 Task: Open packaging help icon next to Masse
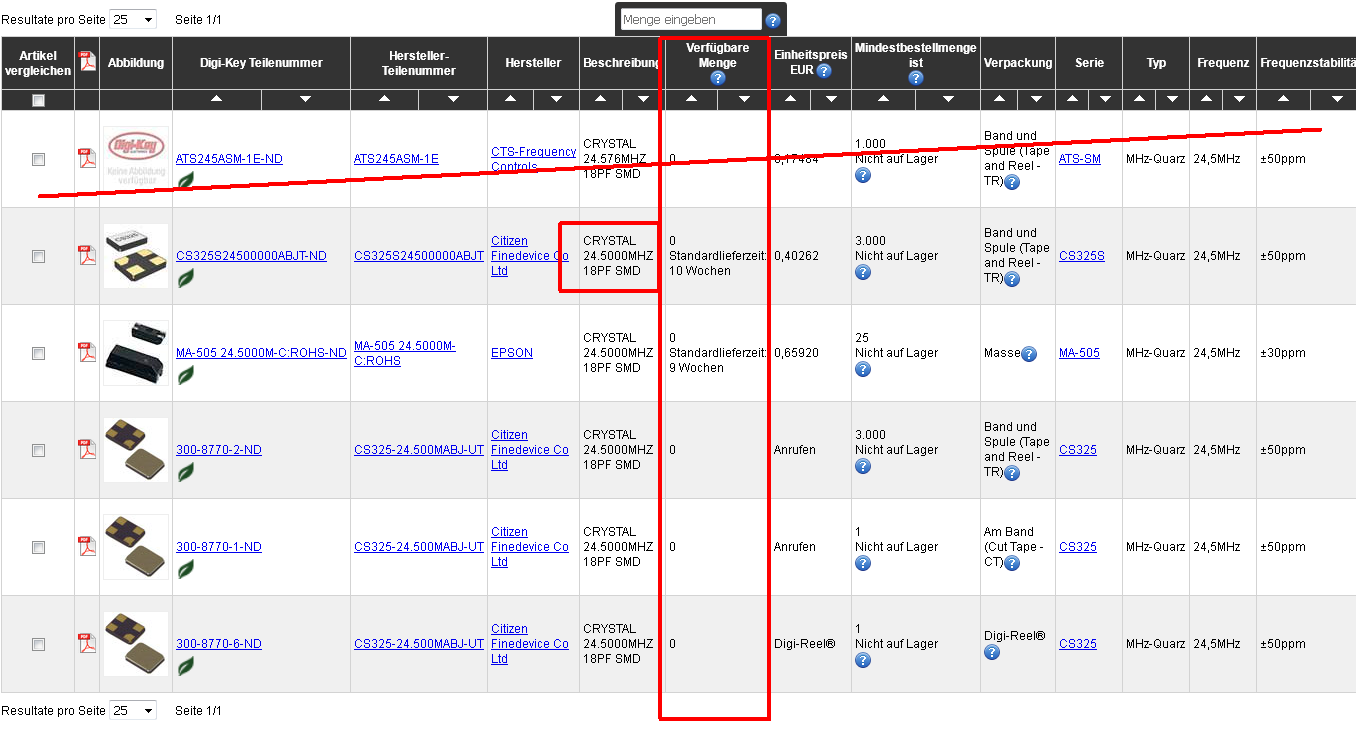[x=1029, y=353]
